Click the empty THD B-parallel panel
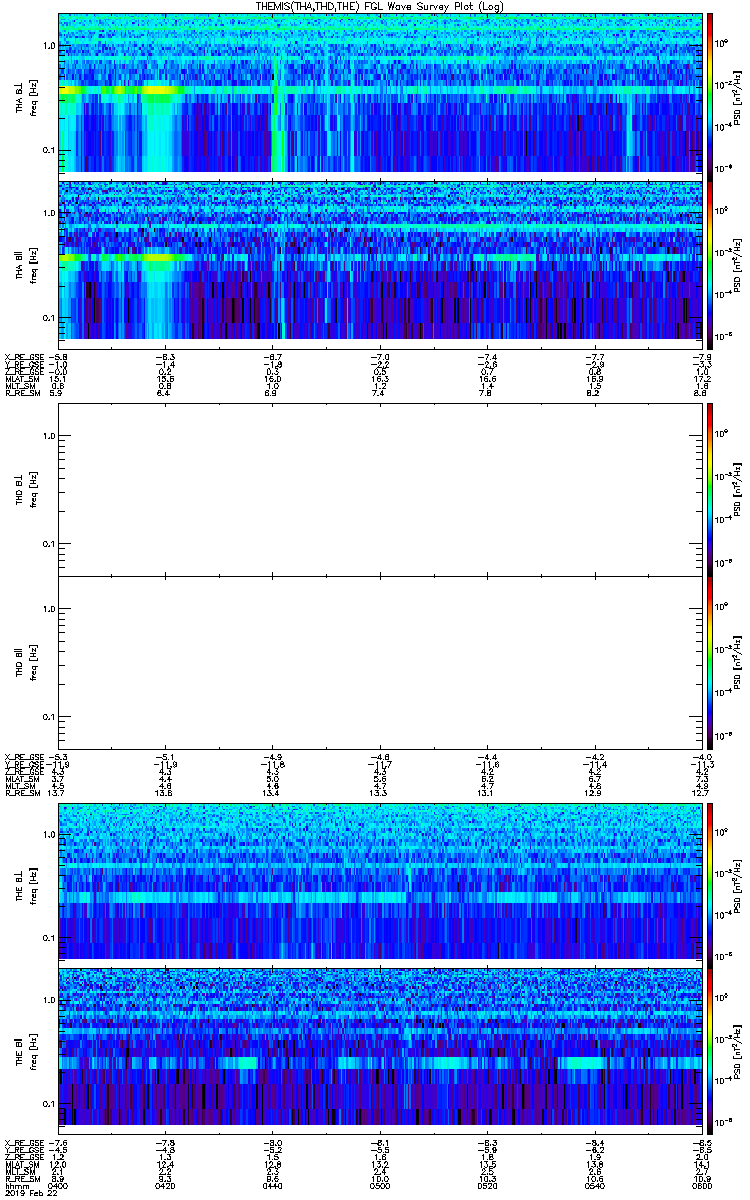750x1200 pixels. (380, 661)
